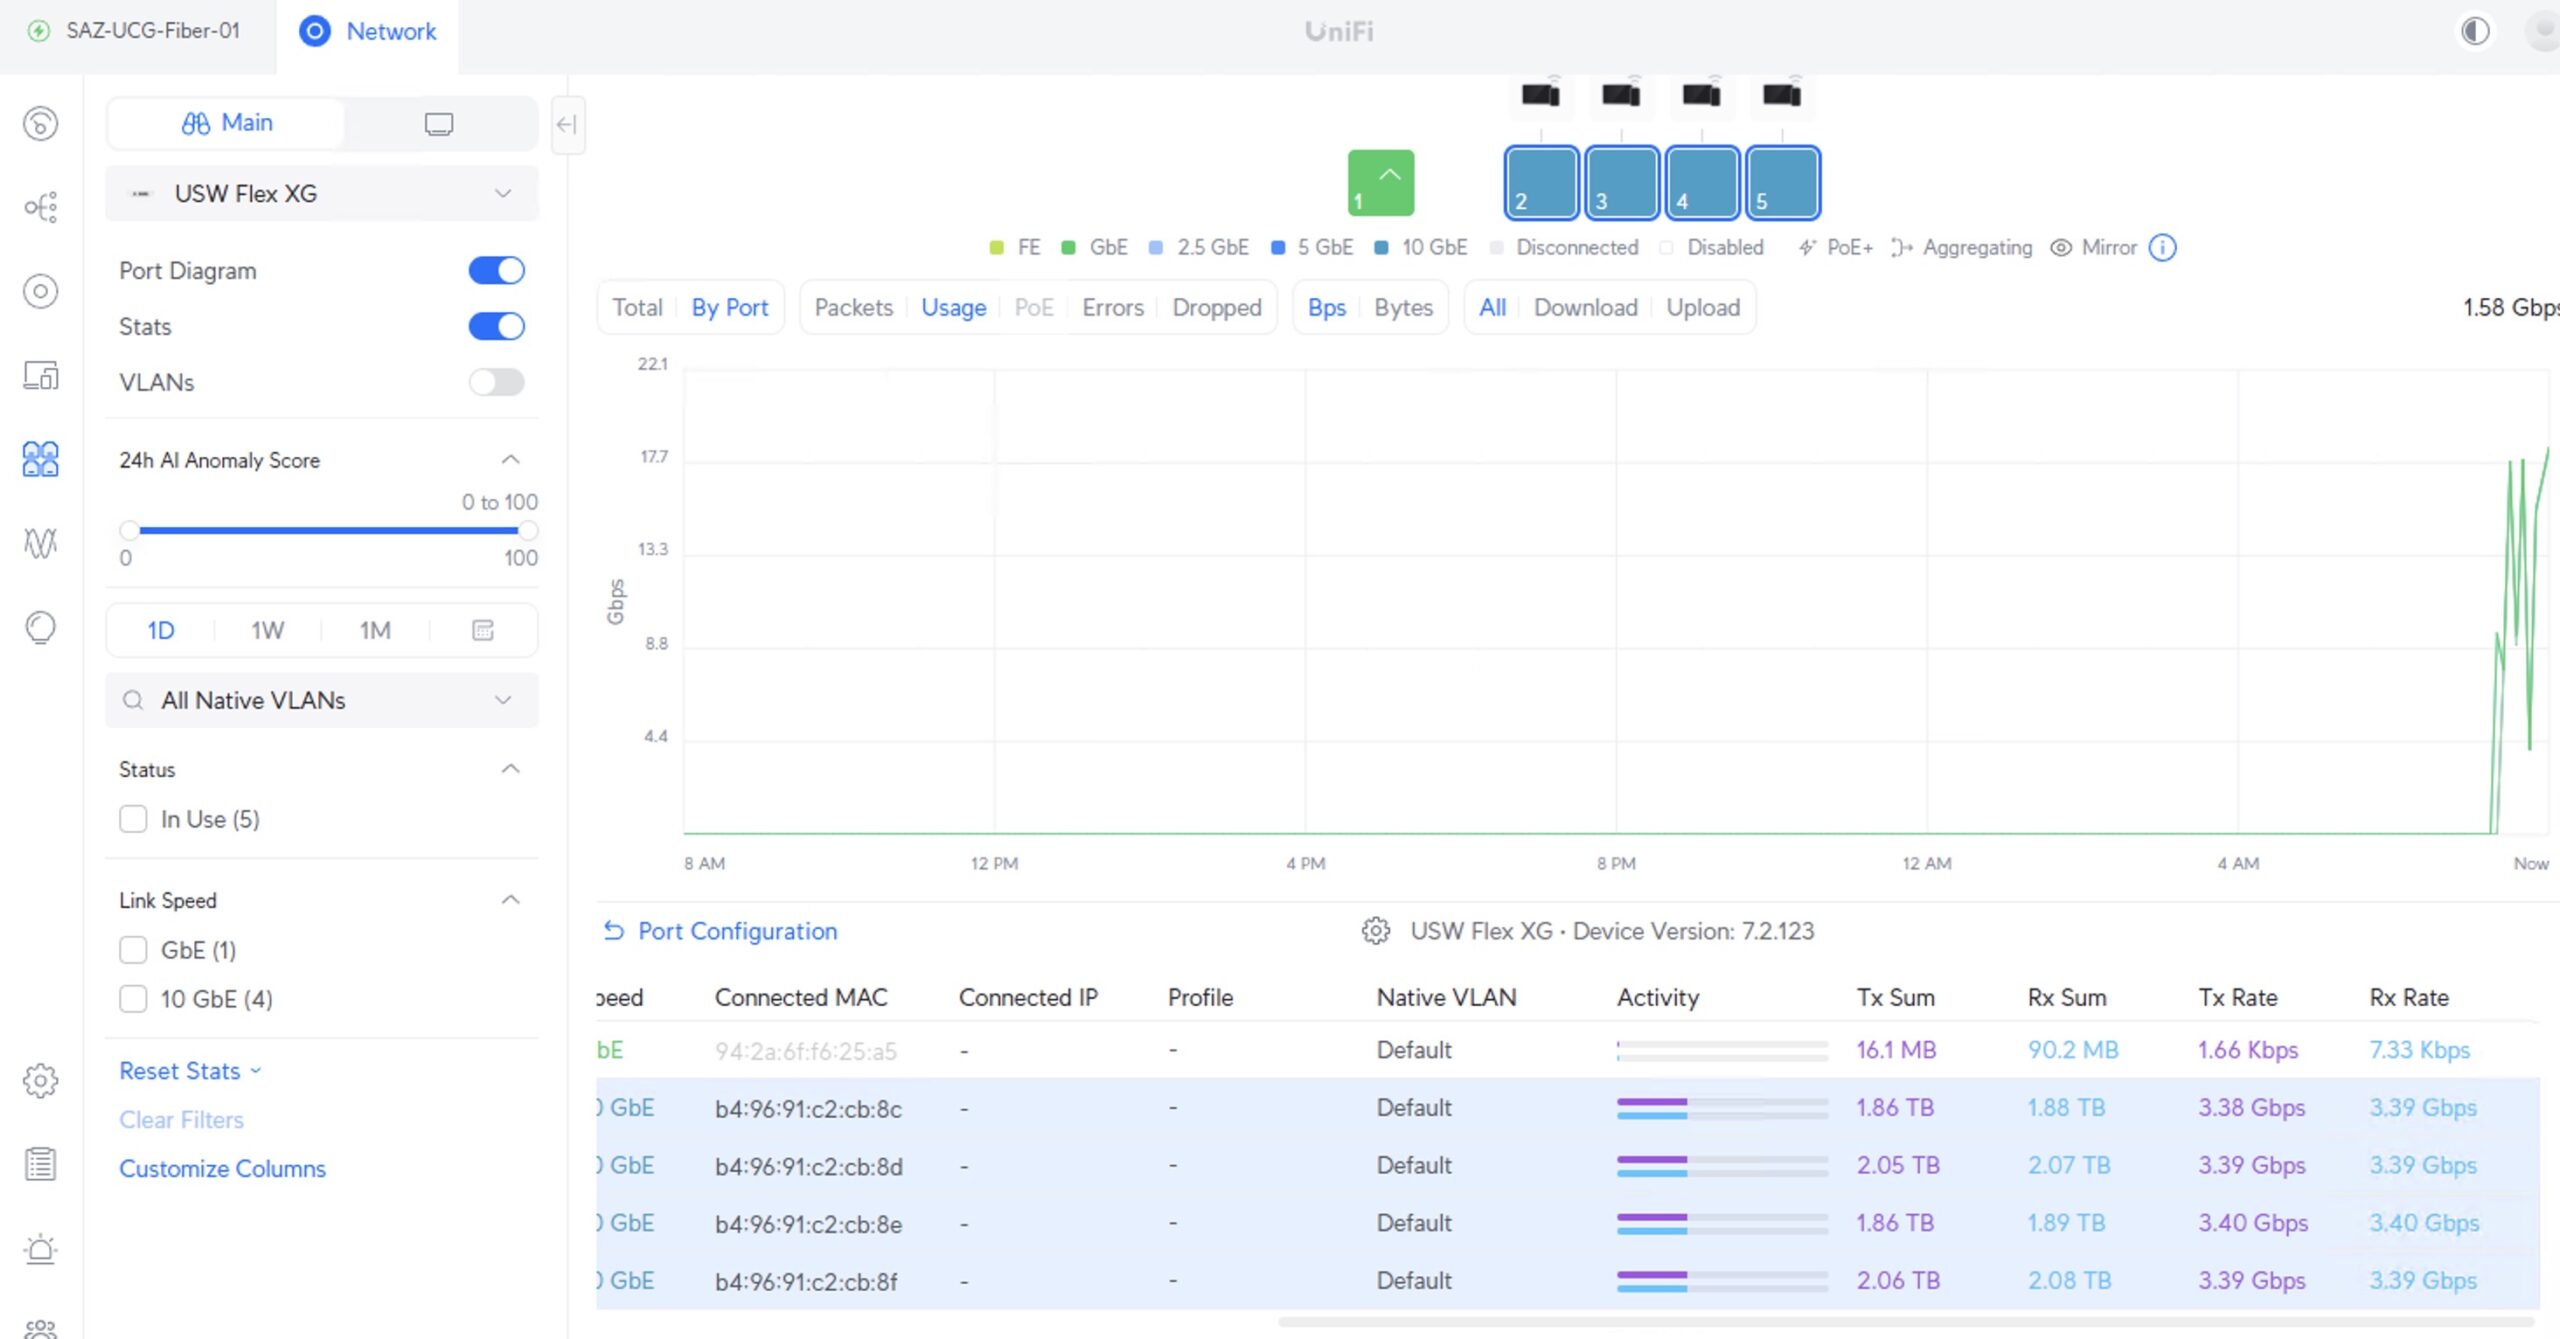Turn off the Port Diagram switch
Viewport: 2560px width, 1339px height.
pos(496,270)
